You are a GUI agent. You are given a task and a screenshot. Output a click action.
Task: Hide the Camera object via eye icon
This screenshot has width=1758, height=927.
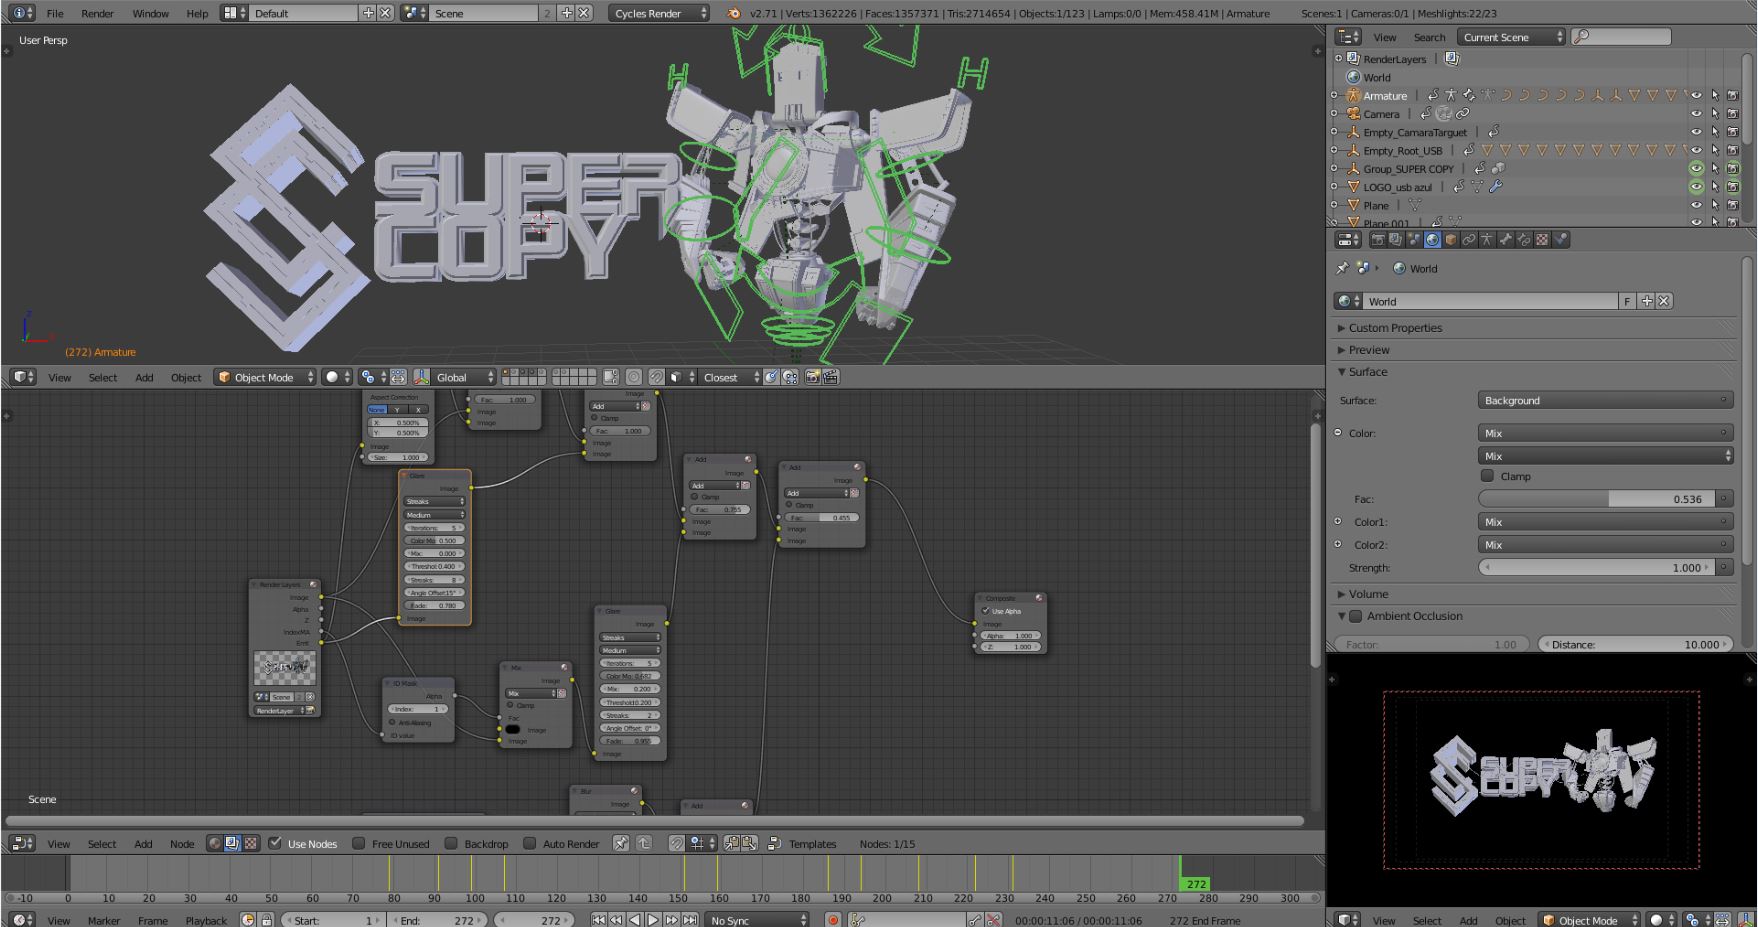pos(1696,114)
